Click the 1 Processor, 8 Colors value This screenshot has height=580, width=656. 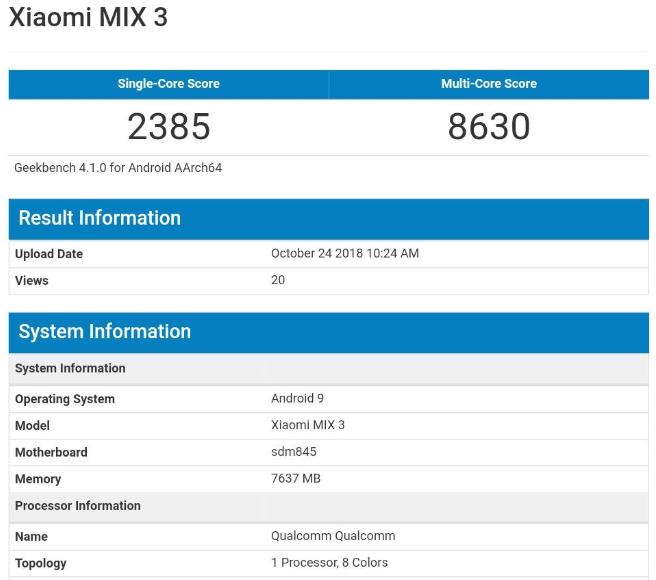point(329,563)
